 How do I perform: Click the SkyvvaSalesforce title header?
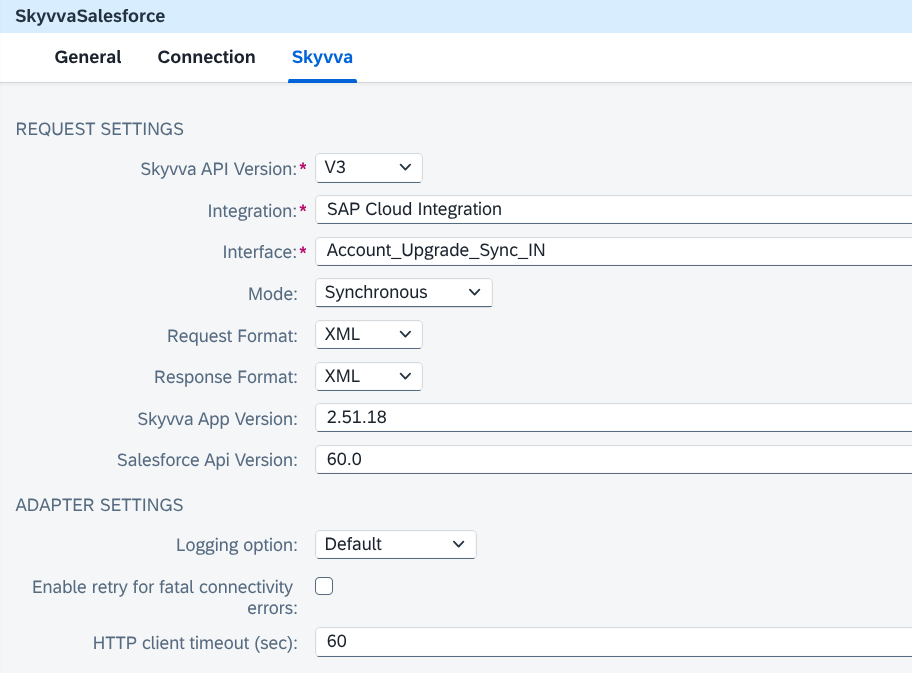[90, 16]
